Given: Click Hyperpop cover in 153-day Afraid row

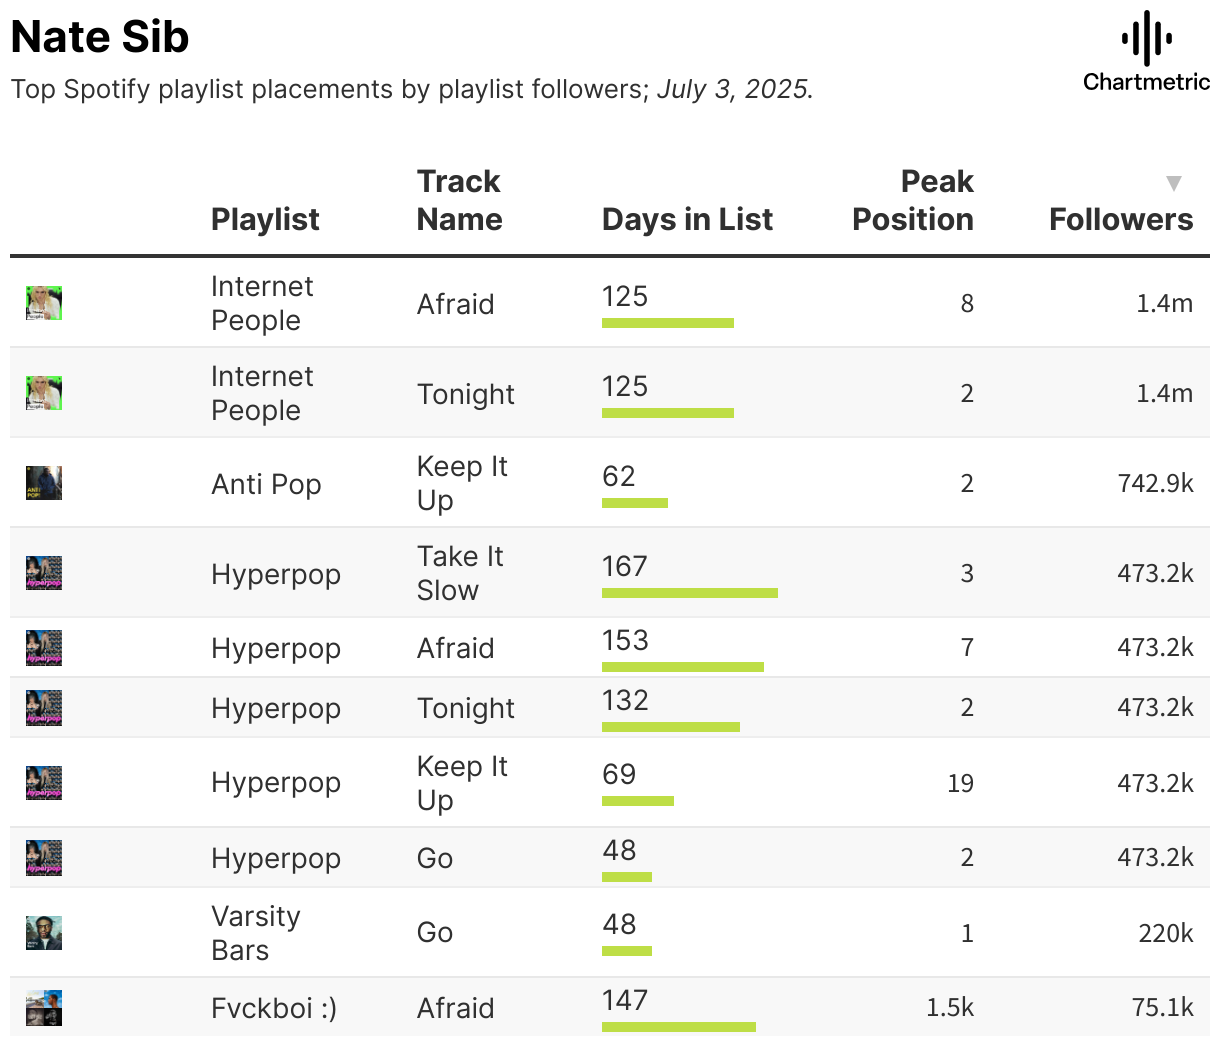Looking at the screenshot, I should click(44, 647).
